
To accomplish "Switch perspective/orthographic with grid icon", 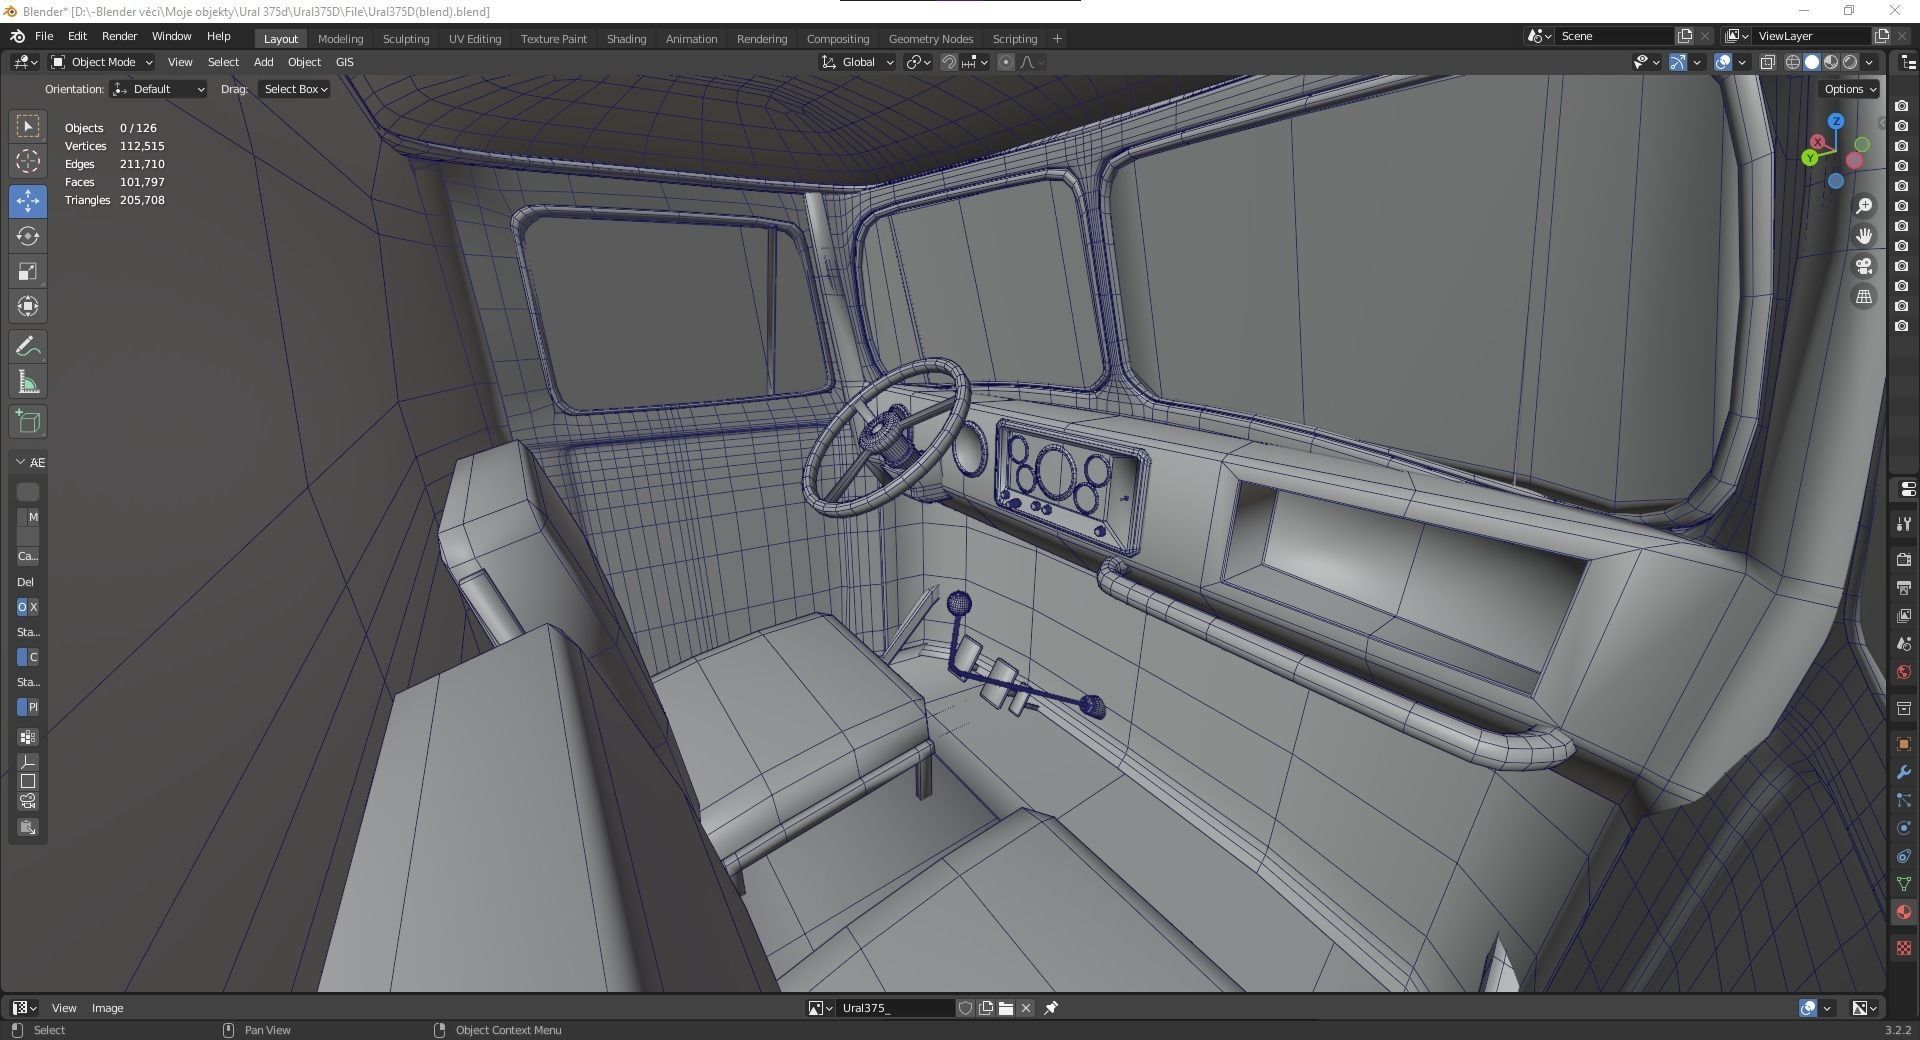I will pos(1864,297).
